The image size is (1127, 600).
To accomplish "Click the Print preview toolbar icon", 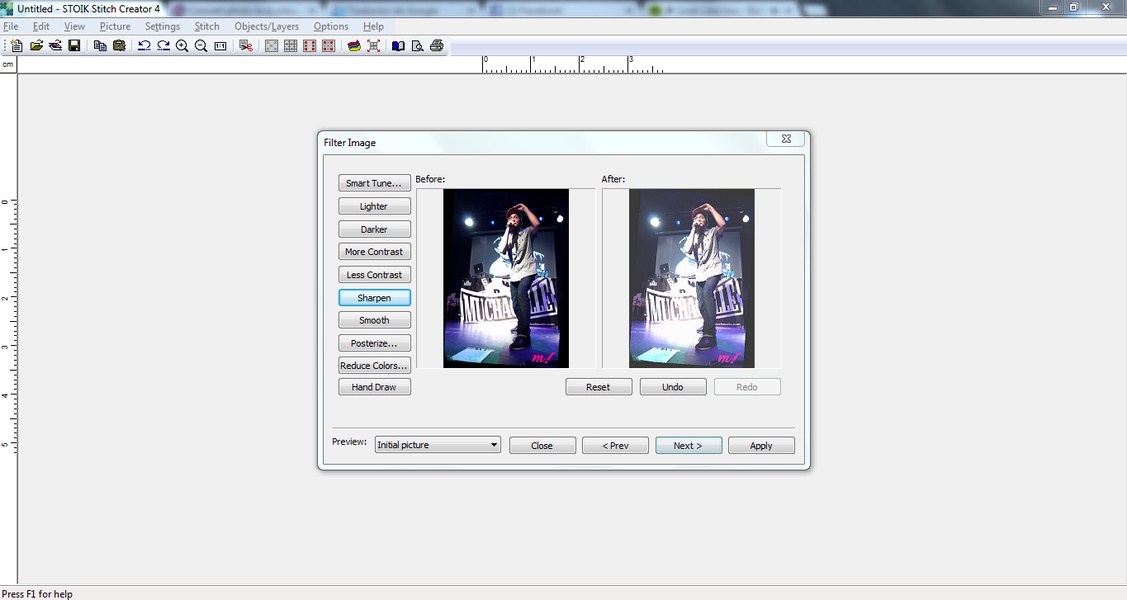I will 418,46.
